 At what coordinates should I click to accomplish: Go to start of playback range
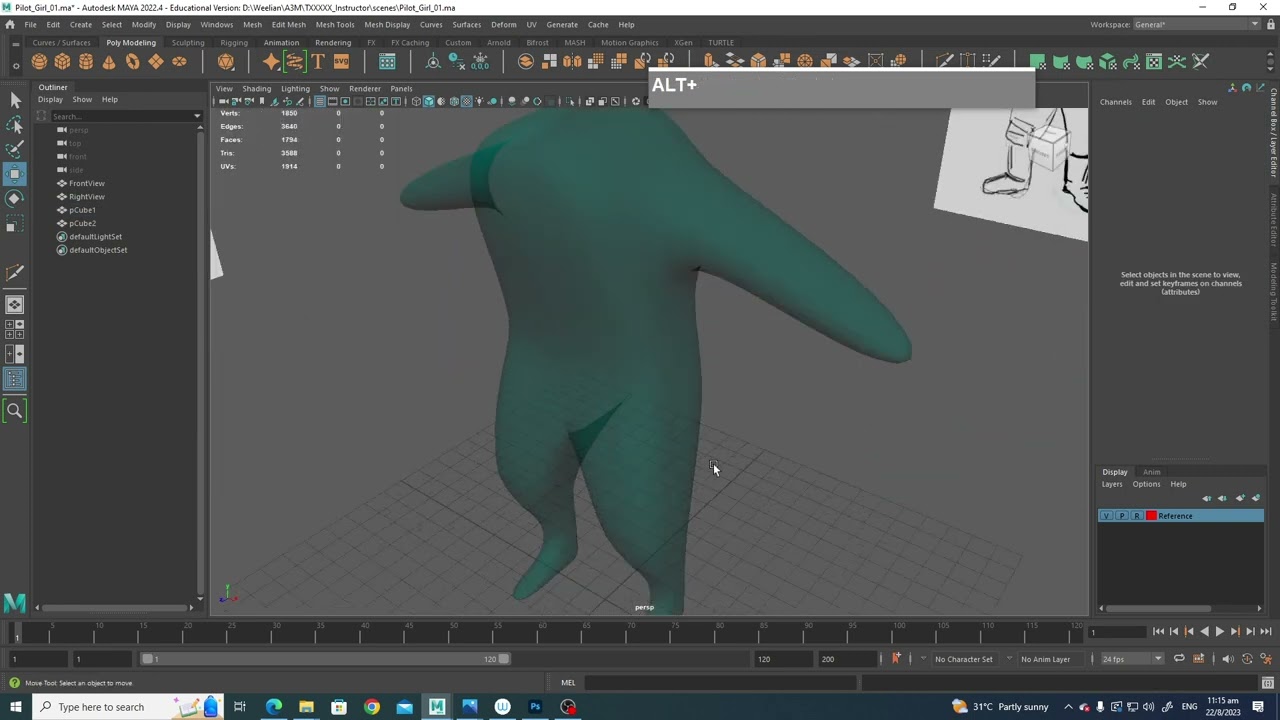click(x=1158, y=631)
